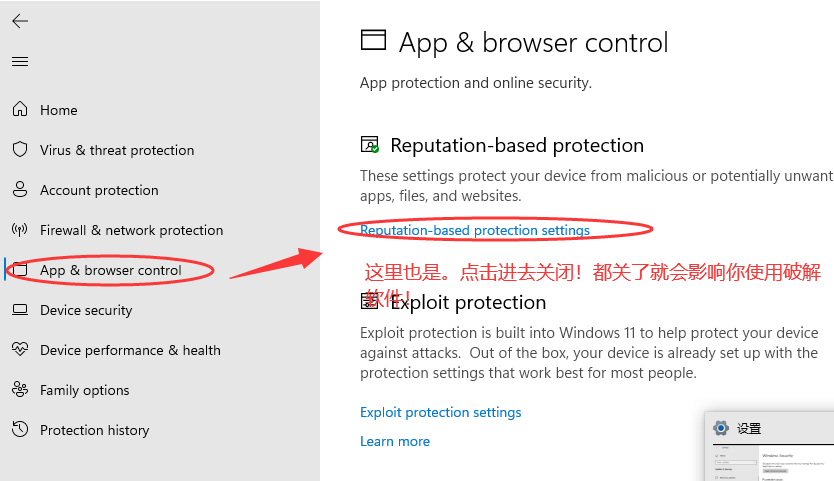Image resolution: width=834 pixels, height=481 pixels.
Task: Select App & browser control in sidebar
Action: pyautogui.click(x=110, y=270)
